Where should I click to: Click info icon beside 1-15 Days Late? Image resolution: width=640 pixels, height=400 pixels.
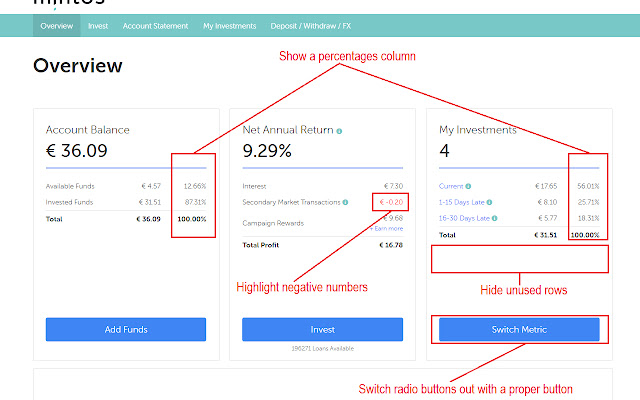489,202
